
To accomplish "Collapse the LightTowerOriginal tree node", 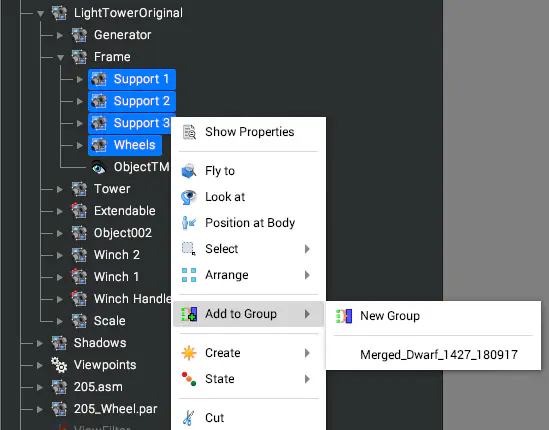I will tap(41, 14).
